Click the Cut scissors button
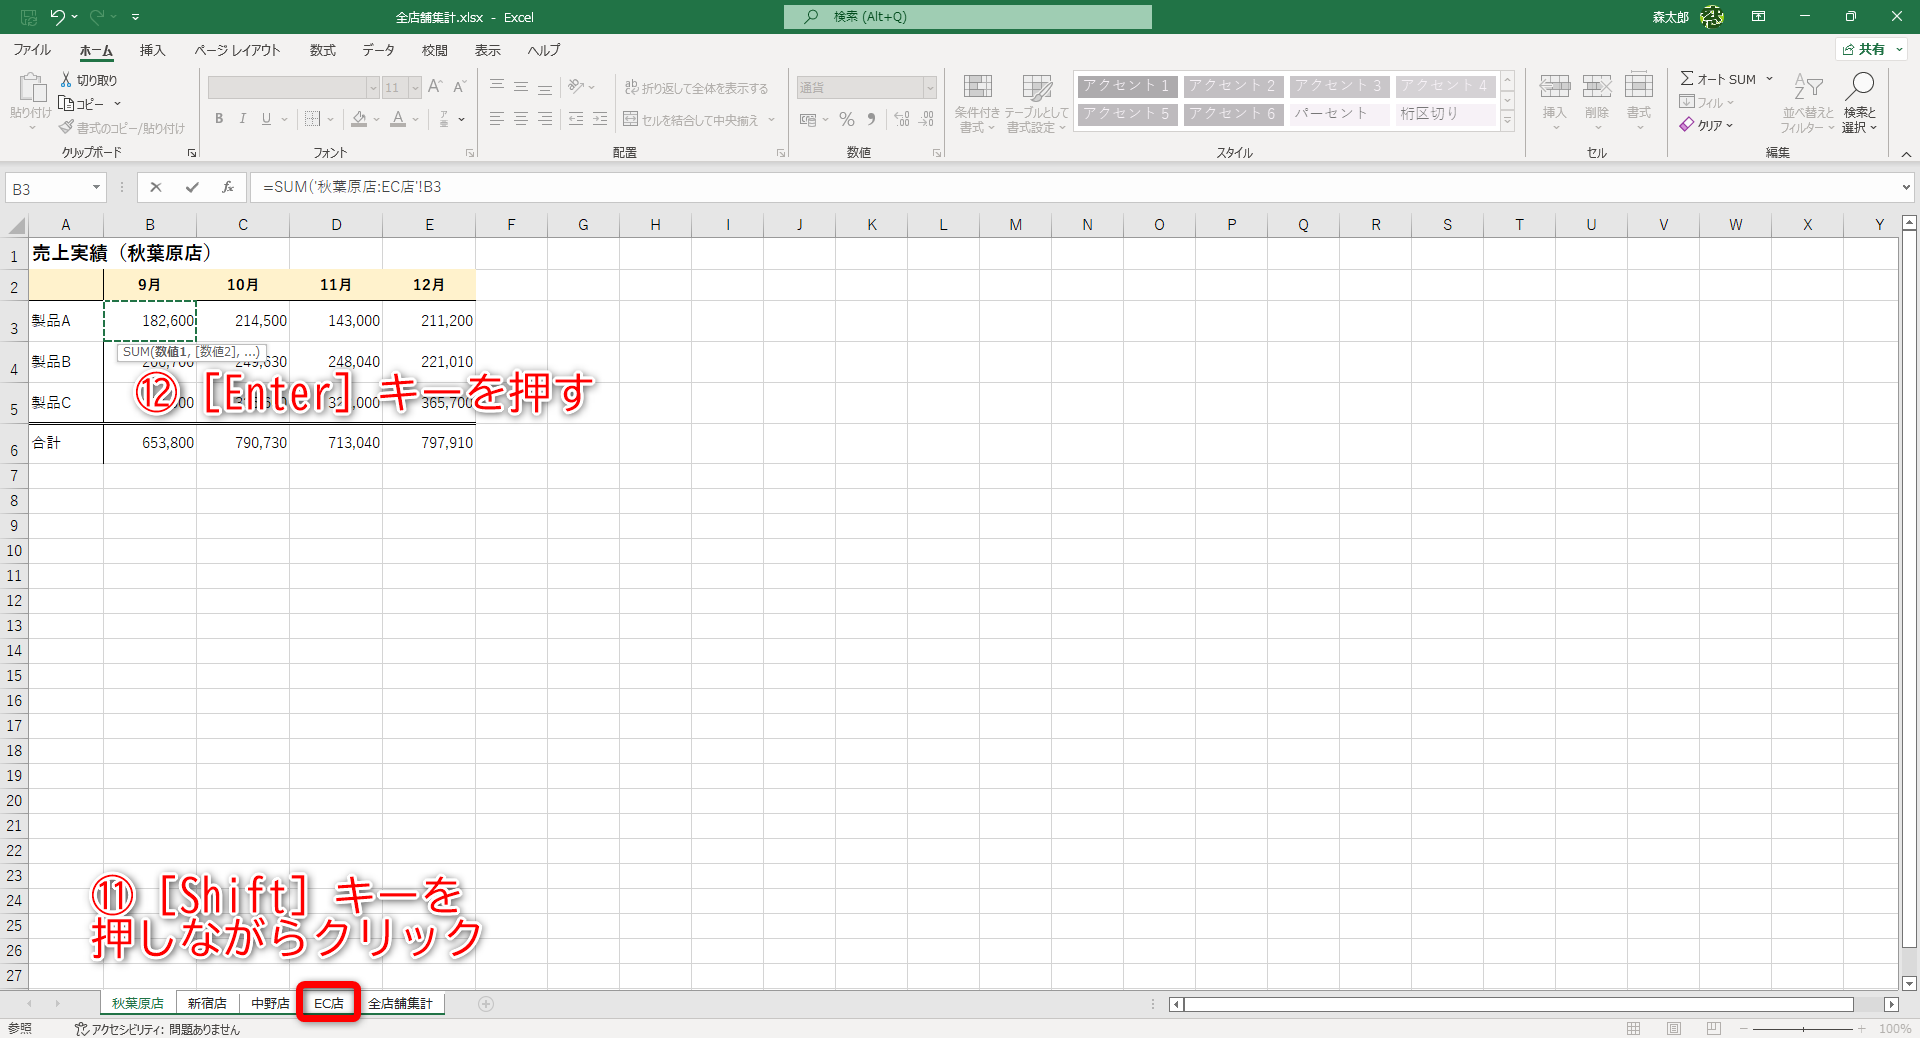Viewport: 1920px width, 1038px height. [x=88, y=80]
